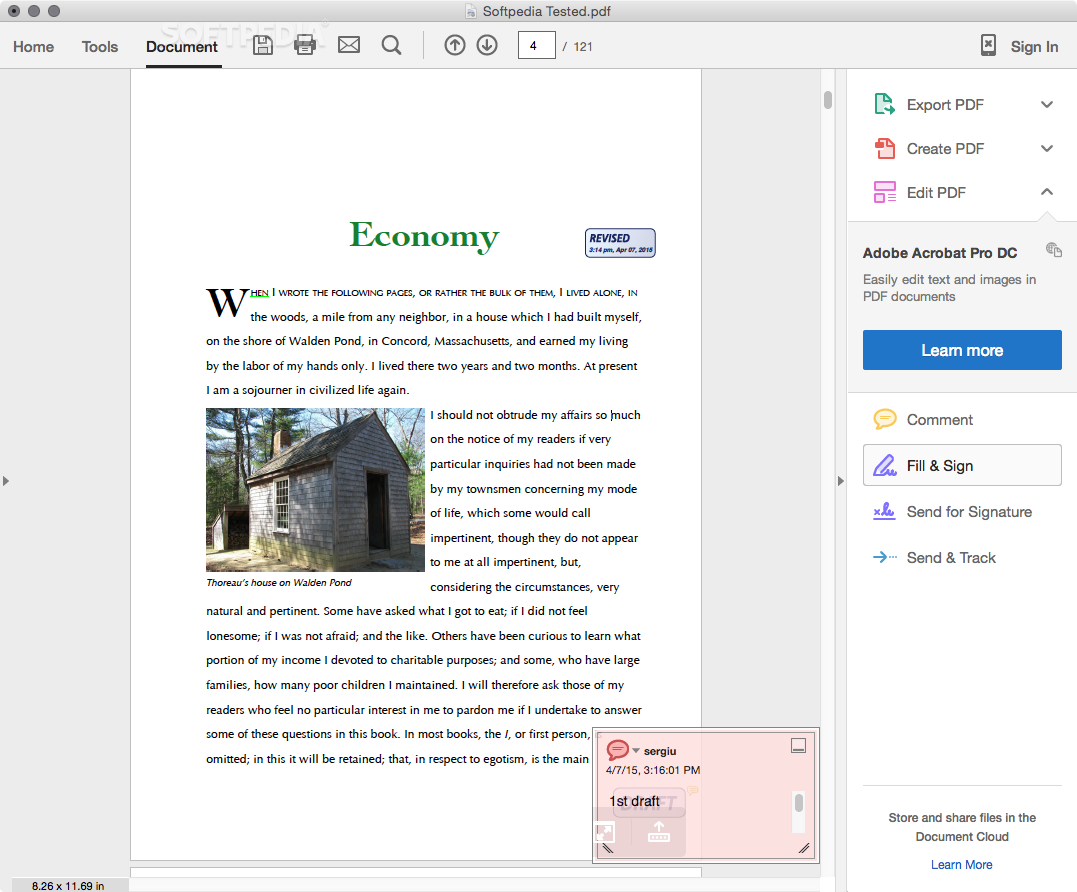Click the 'Softpedia Tested.pdf' window title
Image resolution: width=1077 pixels, height=892 pixels.
pos(547,11)
